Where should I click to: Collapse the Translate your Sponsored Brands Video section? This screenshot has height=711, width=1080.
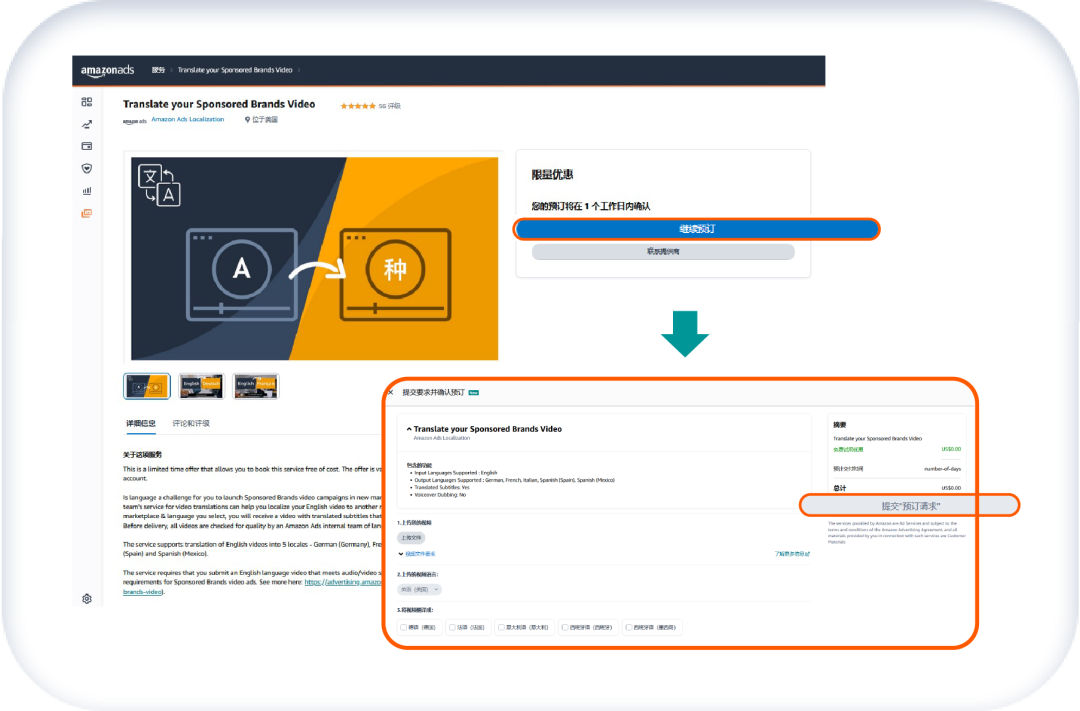409,429
